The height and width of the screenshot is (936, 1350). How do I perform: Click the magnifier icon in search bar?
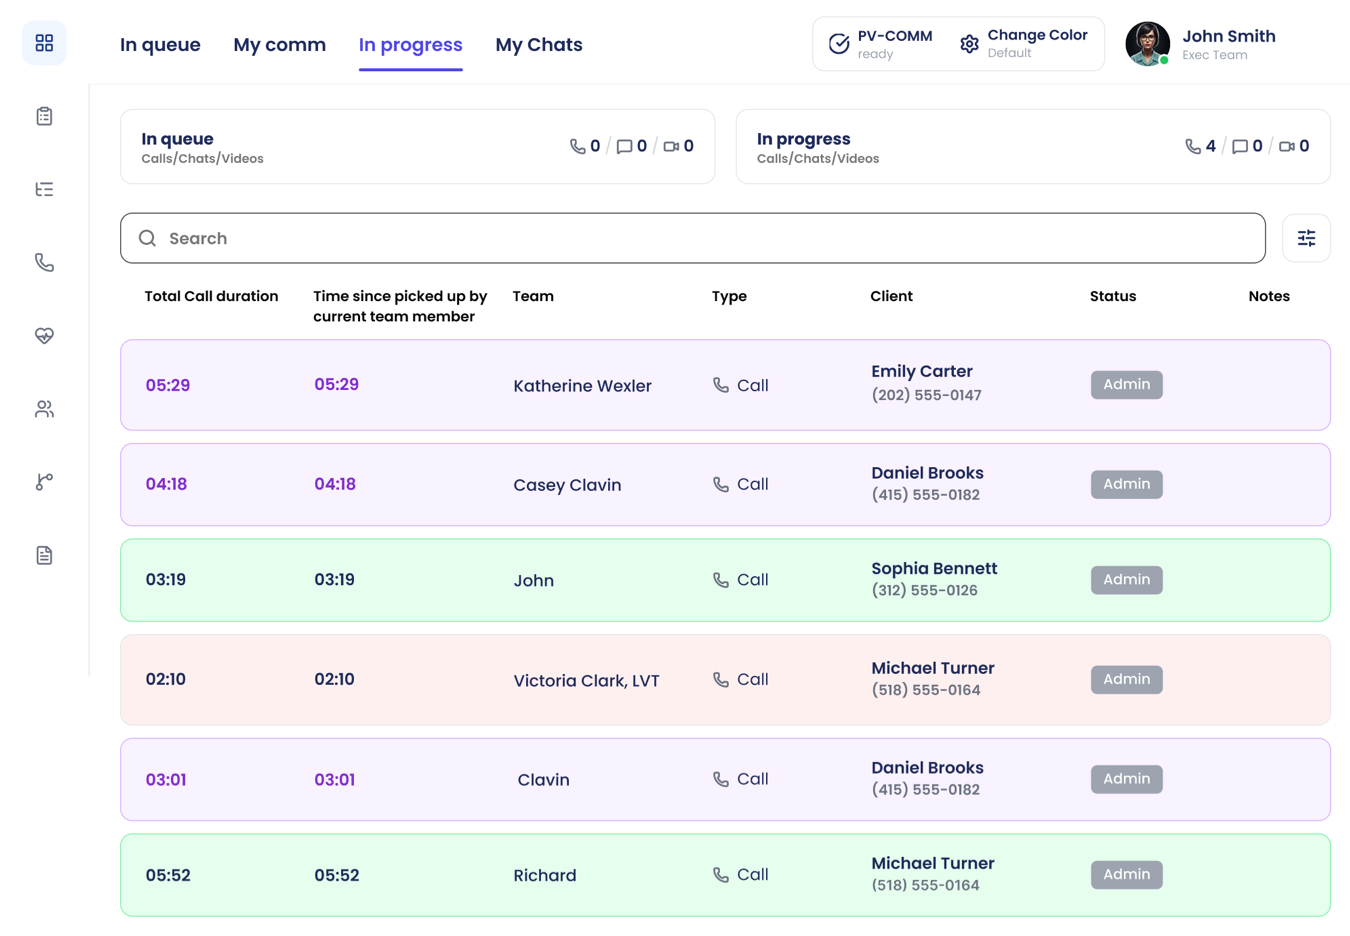(147, 238)
